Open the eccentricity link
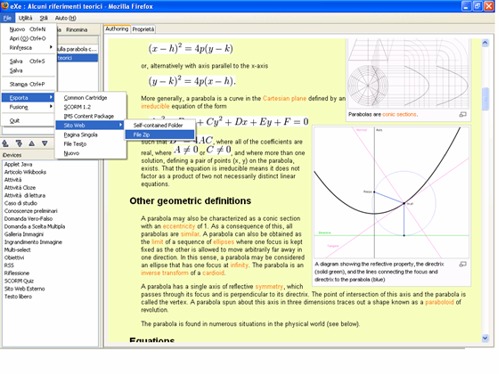The width and height of the screenshot is (500, 374). point(179,226)
